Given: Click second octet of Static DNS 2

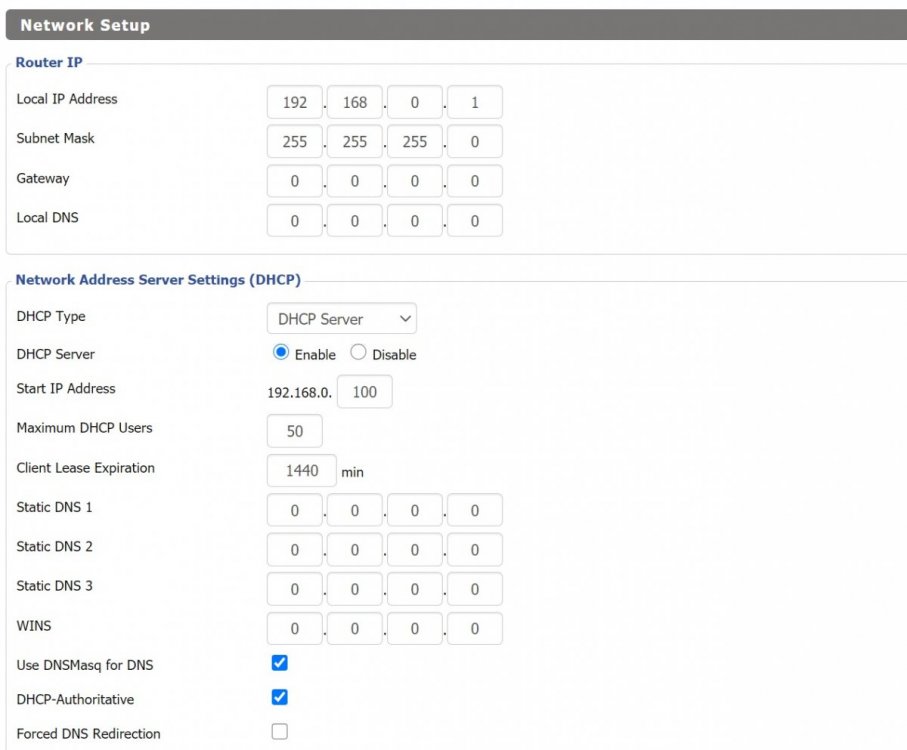Looking at the screenshot, I should tap(354, 550).
